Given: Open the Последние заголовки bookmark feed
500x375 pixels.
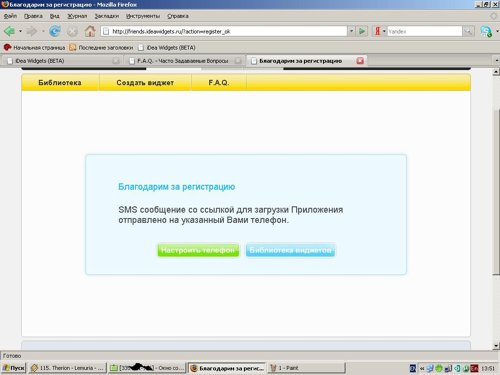Looking at the screenshot, I should (101, 48).
